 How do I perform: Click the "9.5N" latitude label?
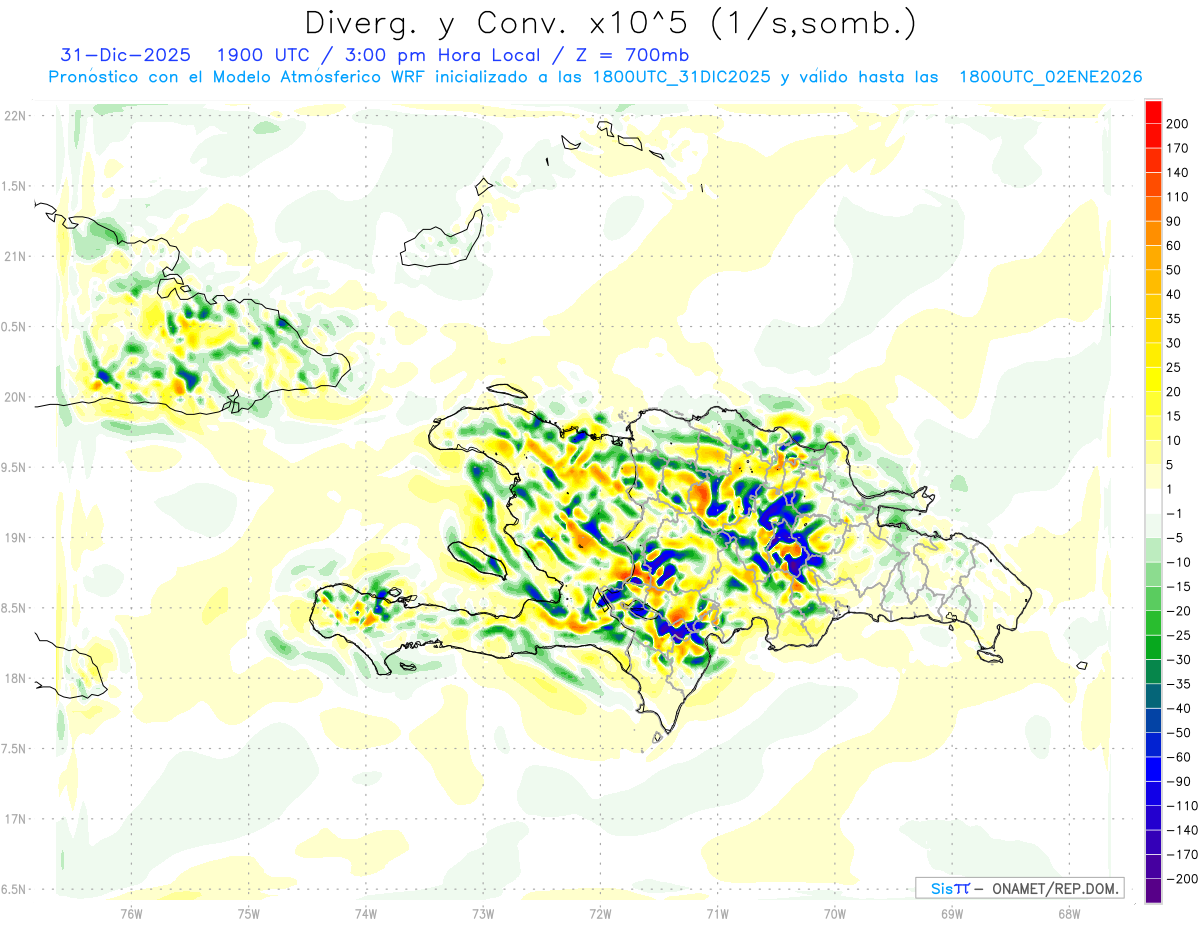point(14,467)
